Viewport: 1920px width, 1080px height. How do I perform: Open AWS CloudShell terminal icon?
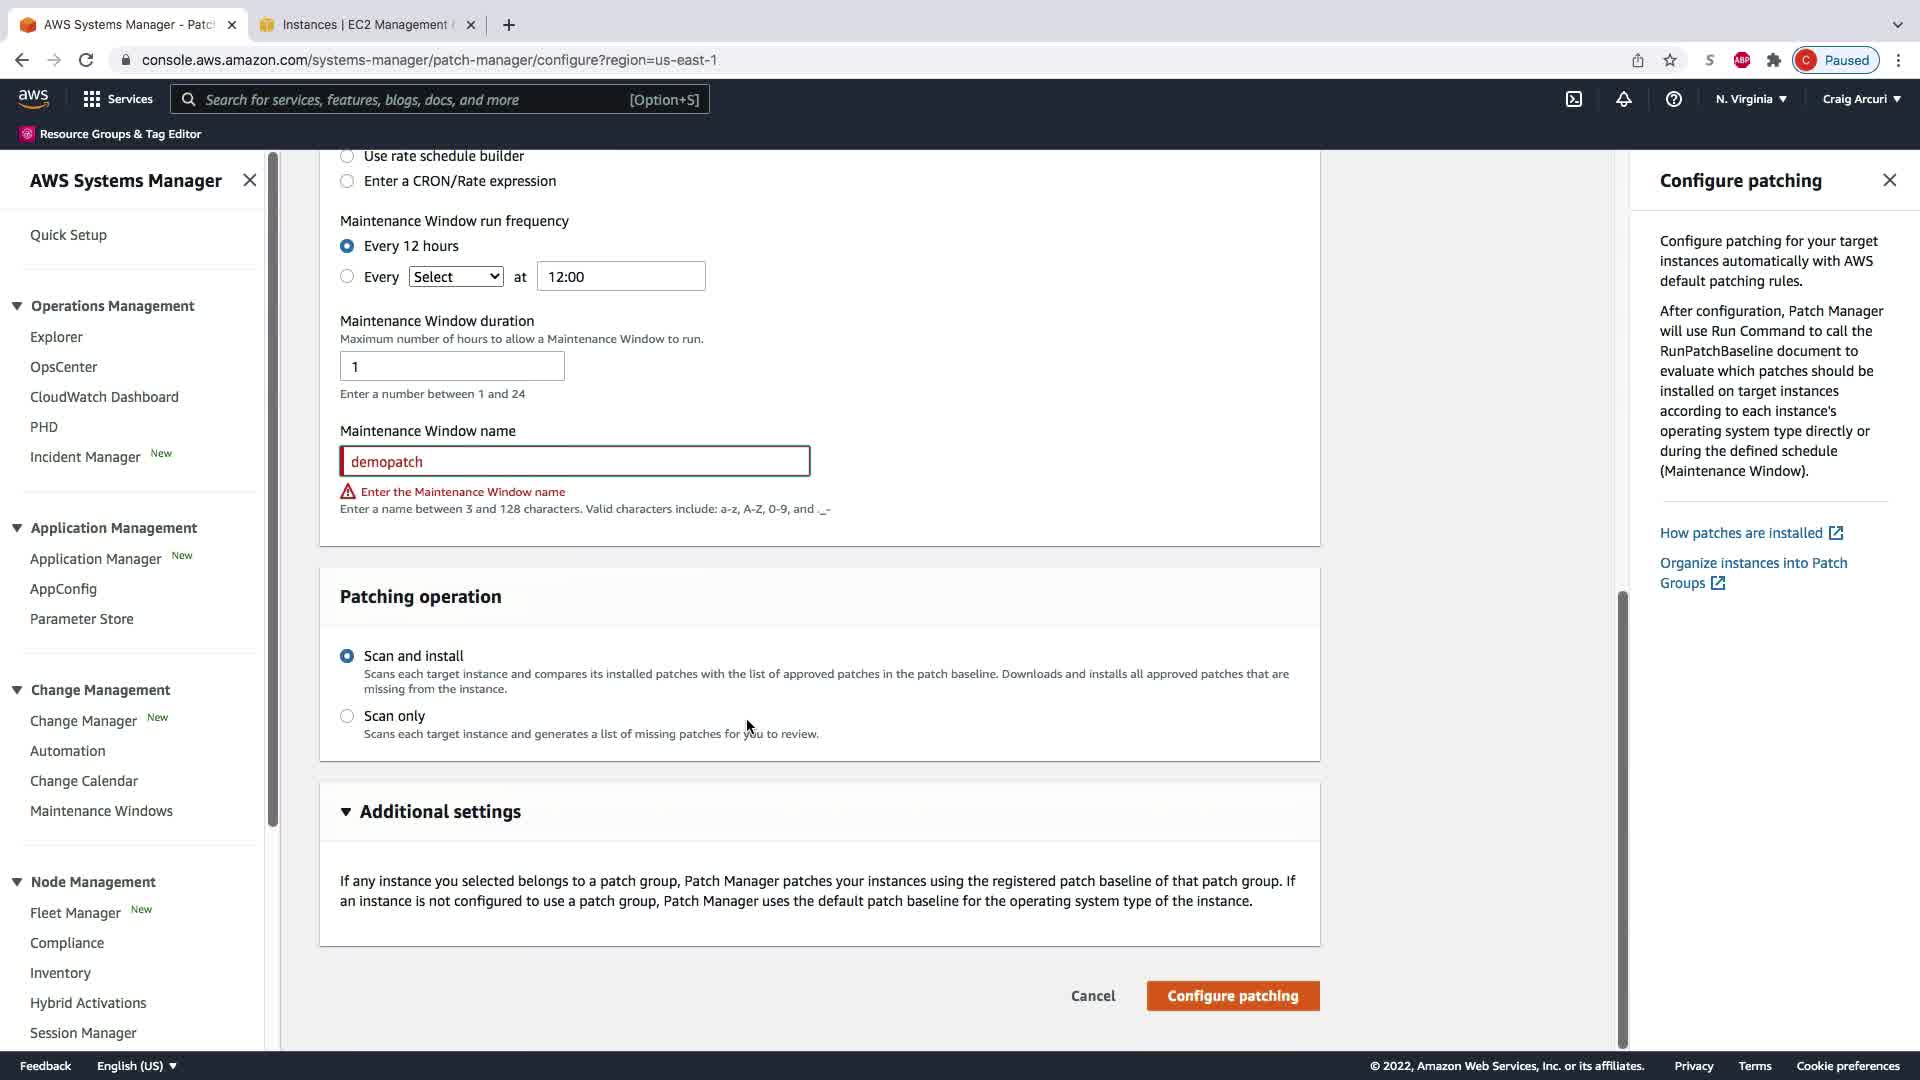coord(1574,99)
